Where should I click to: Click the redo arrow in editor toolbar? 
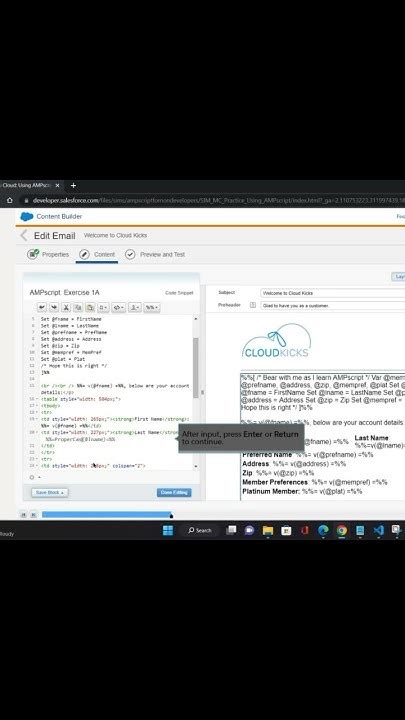click(x=54, y=308)
